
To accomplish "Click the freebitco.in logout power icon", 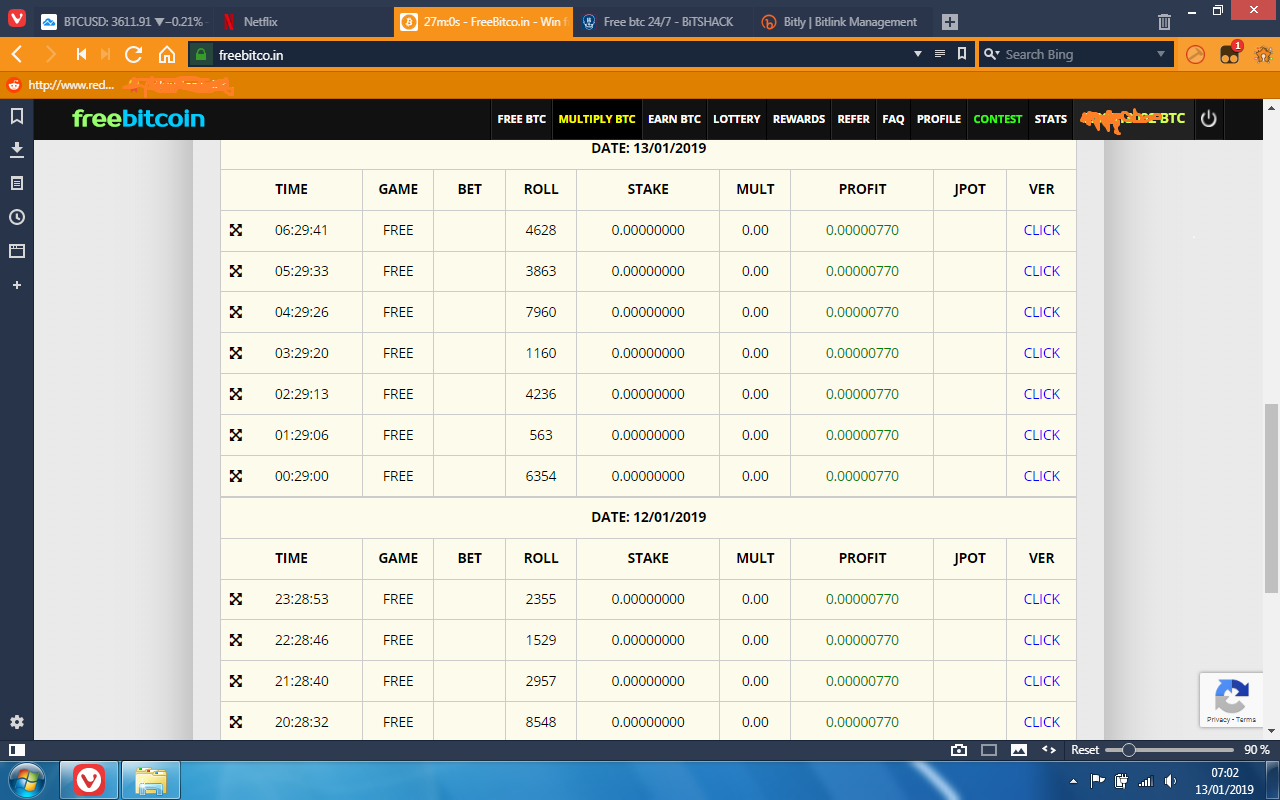I will pyautogui.click(x=1209, y=119).
